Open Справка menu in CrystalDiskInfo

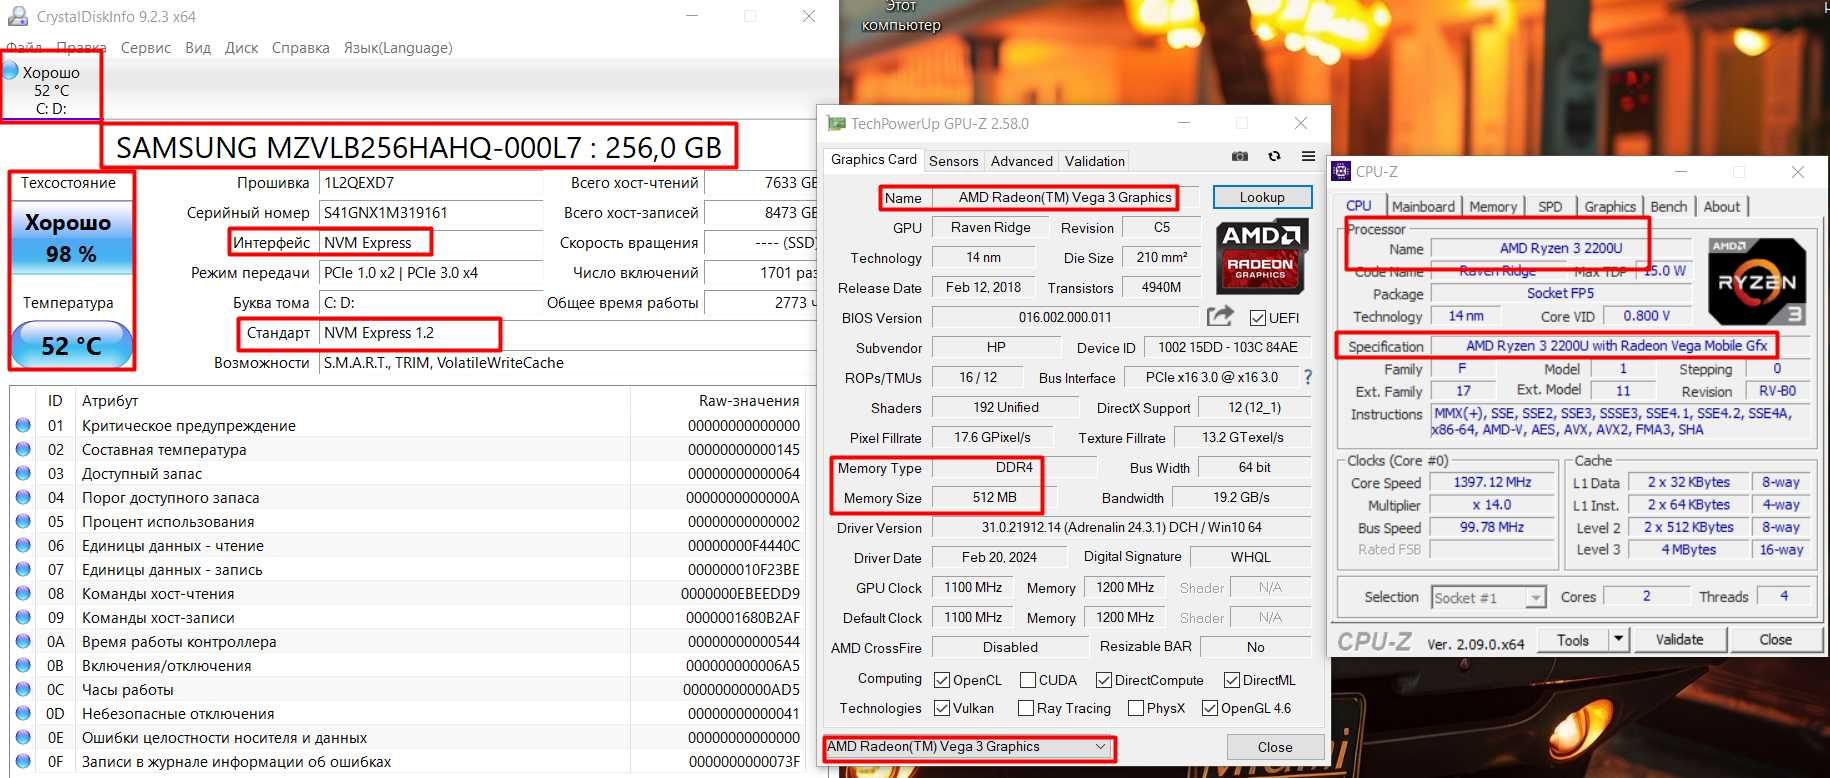tap(301, 47)
